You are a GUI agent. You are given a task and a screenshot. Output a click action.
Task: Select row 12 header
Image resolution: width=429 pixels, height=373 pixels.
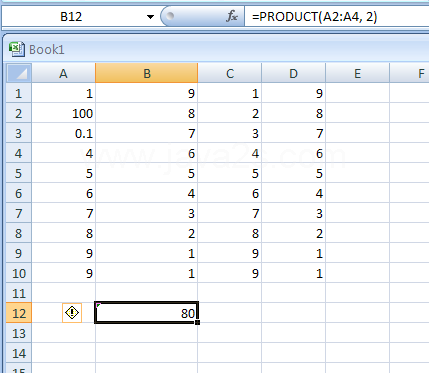tap(19, 313)
